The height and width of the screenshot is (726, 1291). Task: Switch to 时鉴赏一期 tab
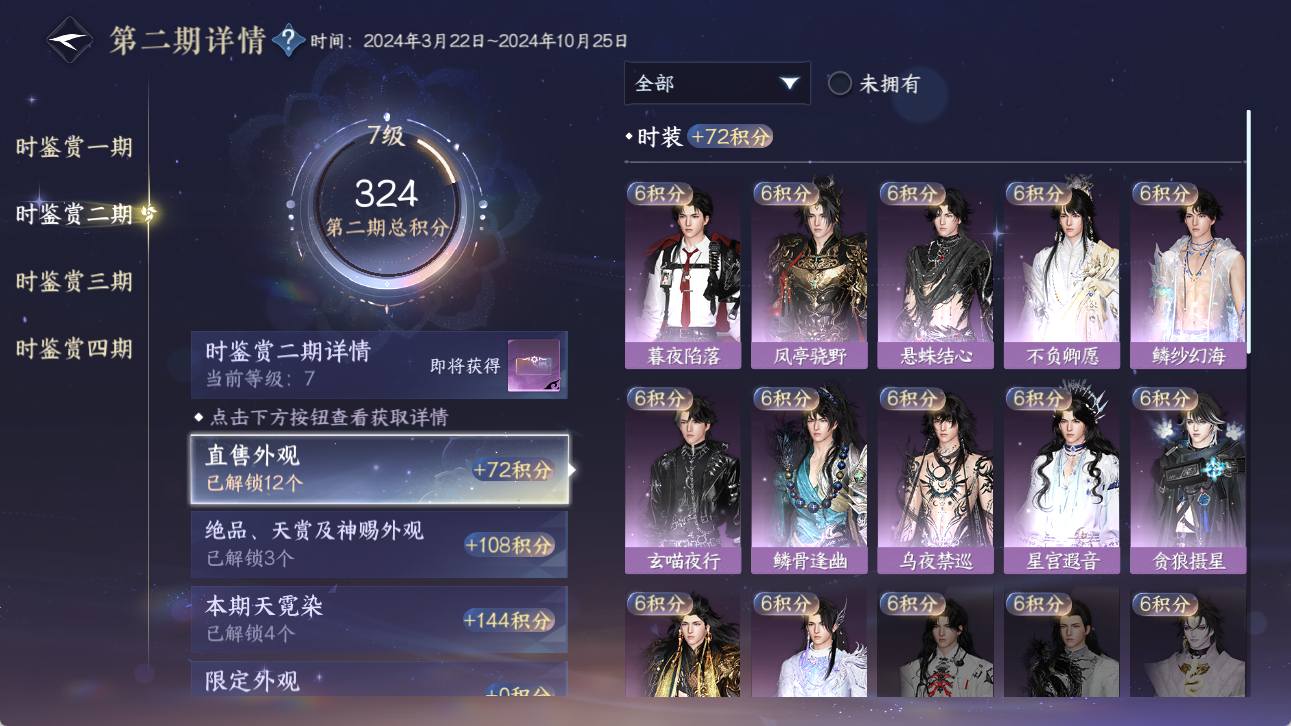click(74, 147)
